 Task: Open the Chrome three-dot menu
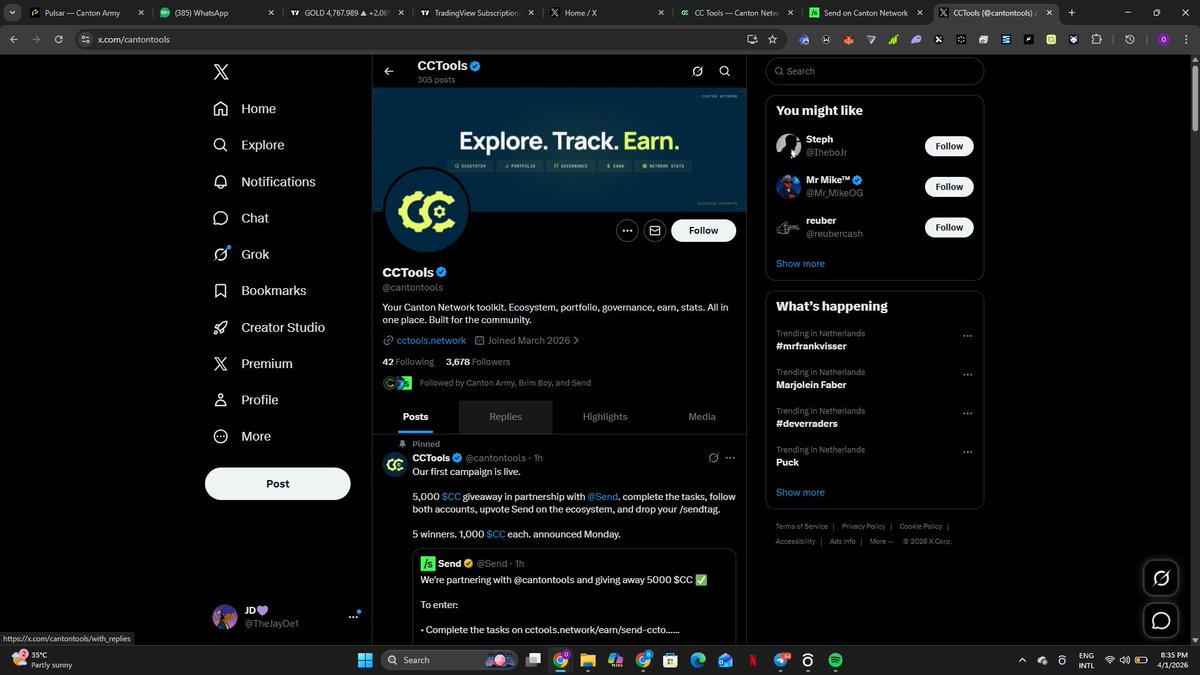(1185, 39)
